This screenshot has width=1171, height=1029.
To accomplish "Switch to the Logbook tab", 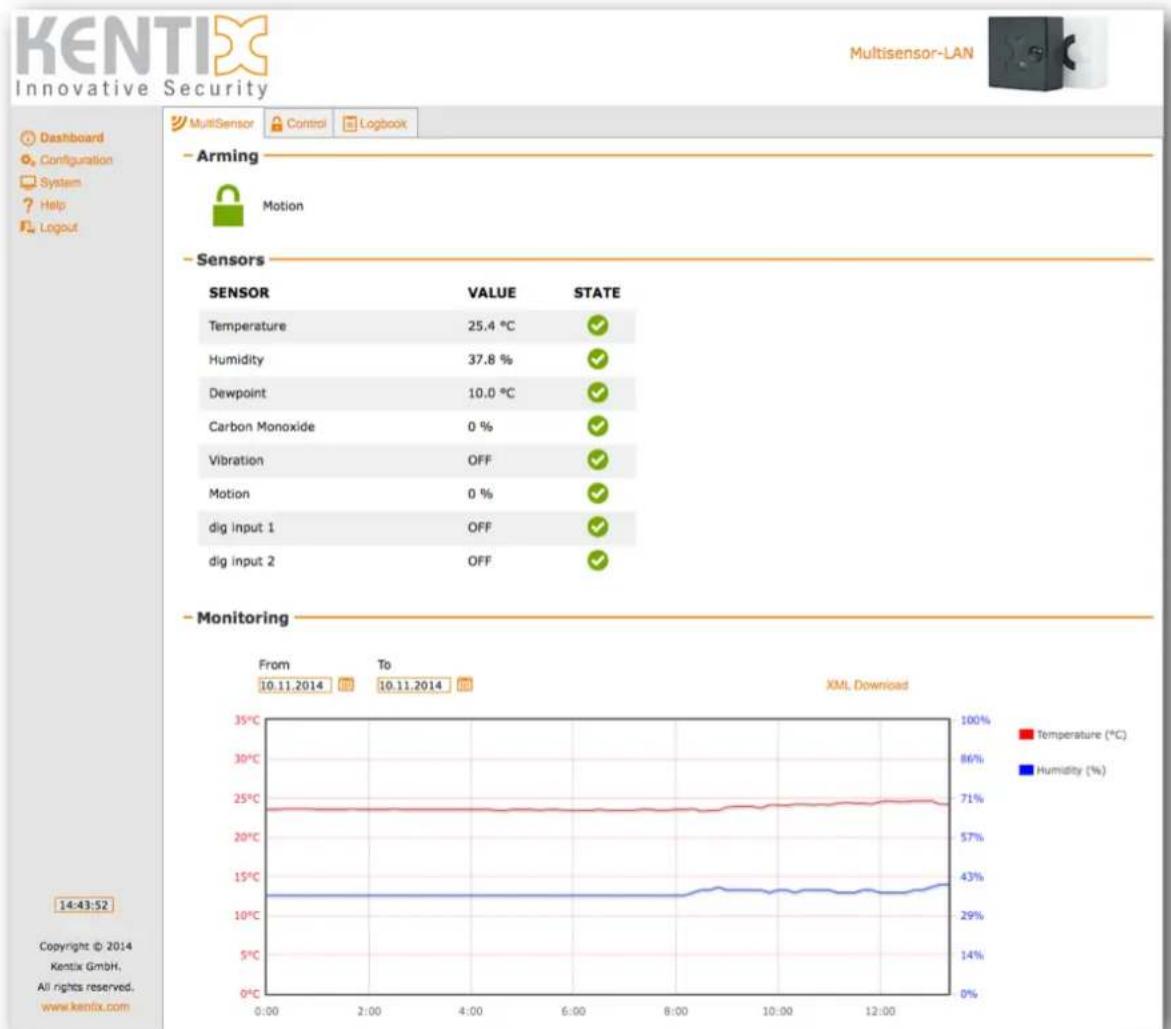I will pyautogui.click(x=376, y=123).
